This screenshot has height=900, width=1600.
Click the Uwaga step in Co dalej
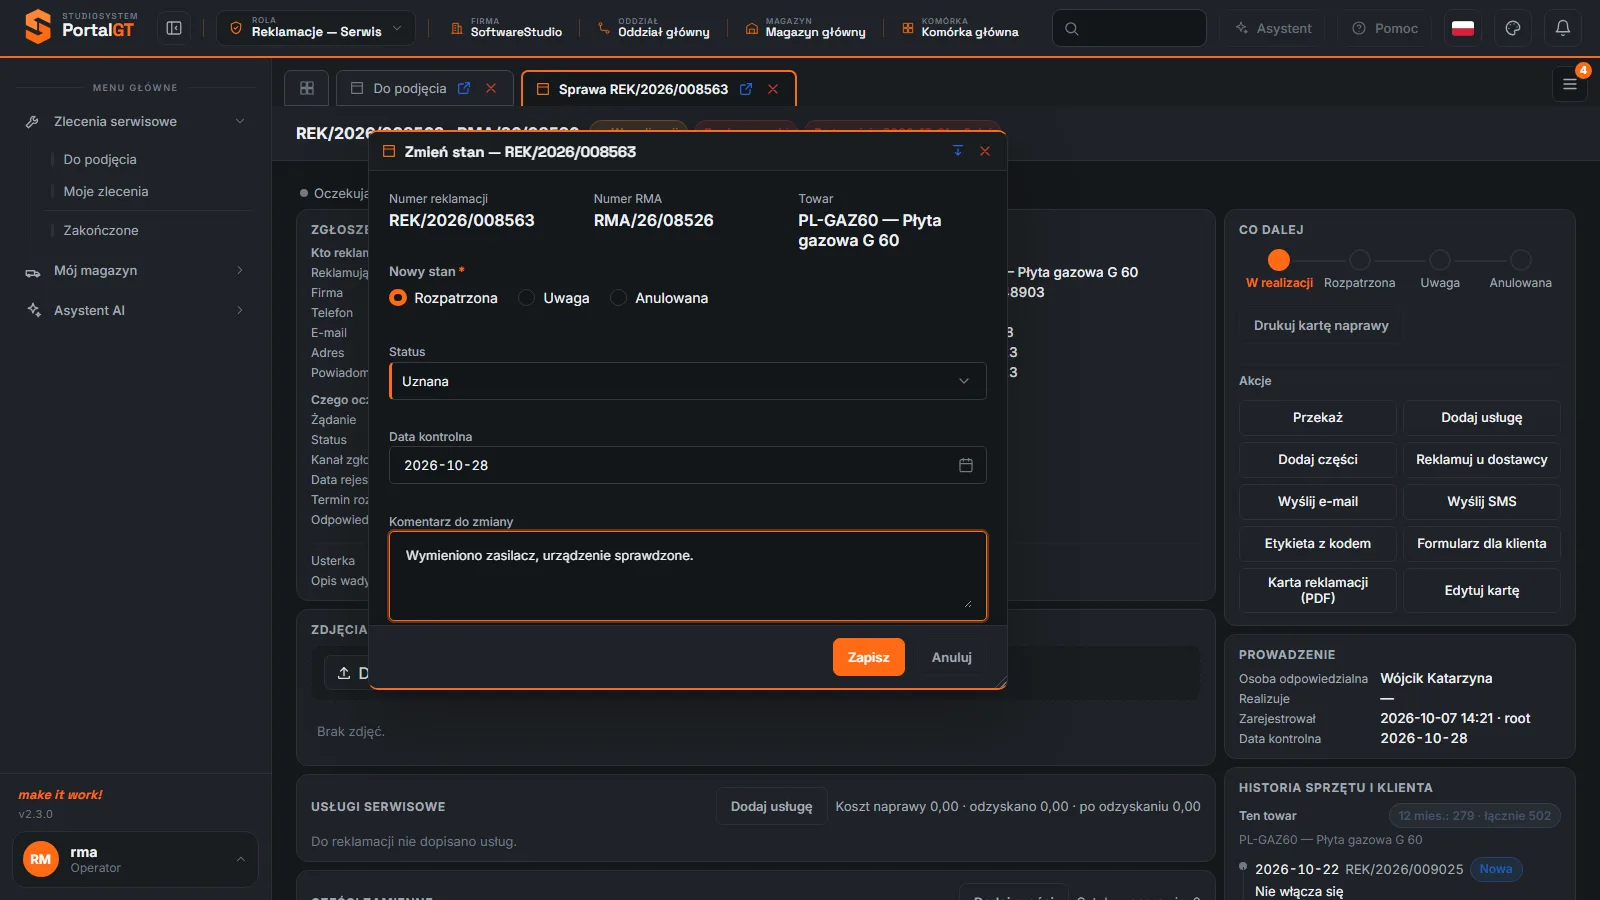[1440, 270]
